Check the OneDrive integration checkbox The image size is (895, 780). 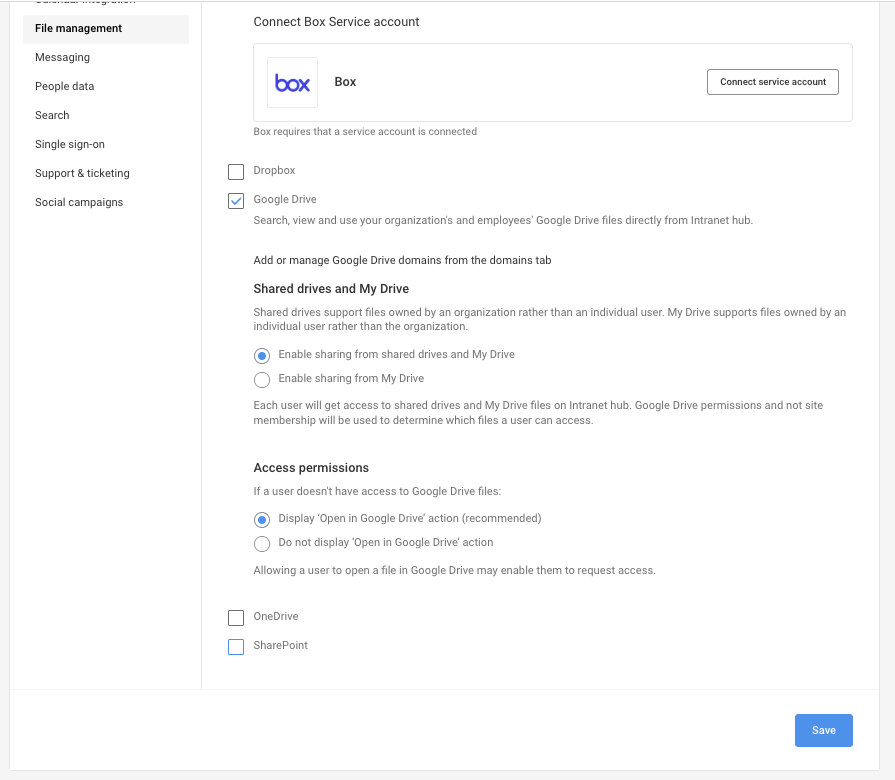click(236, 617)
